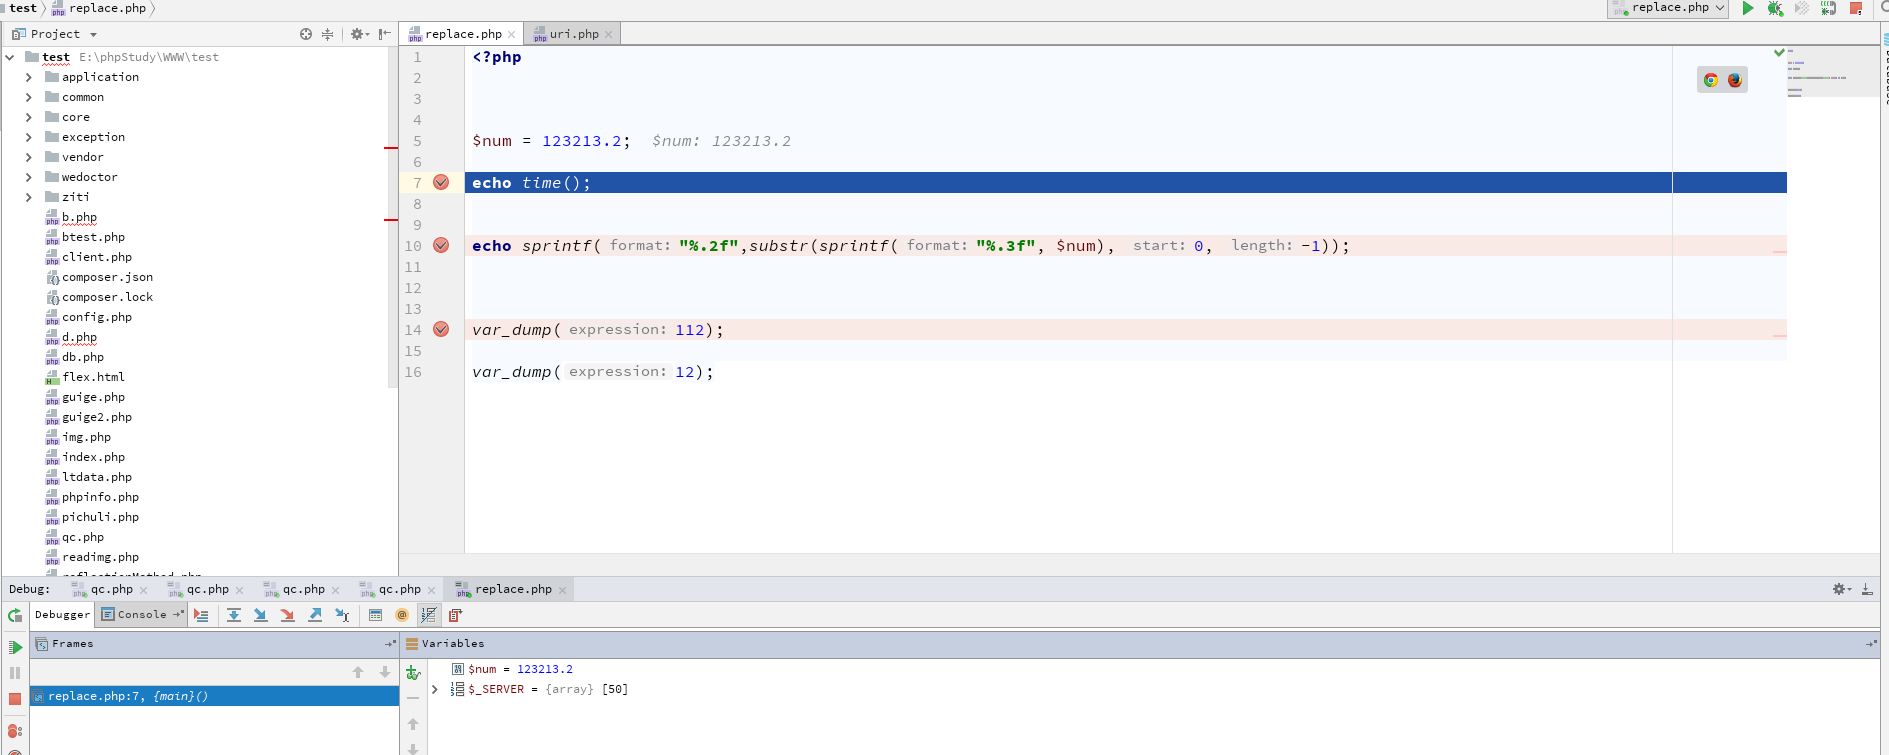Remove the breakpoint on line 14
Viewport: 1889px width, 755px height.
click(x=441, y=329)
